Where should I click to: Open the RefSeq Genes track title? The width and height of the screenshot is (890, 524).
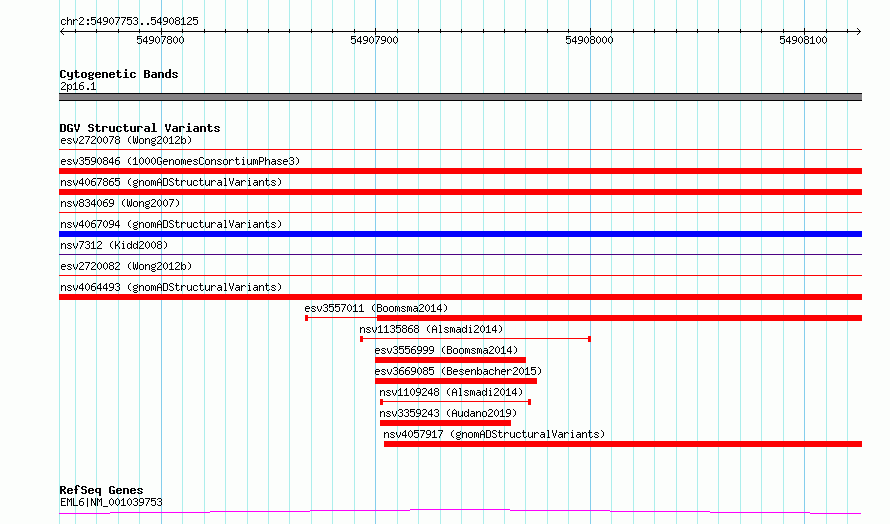click(x=101, y=490)
